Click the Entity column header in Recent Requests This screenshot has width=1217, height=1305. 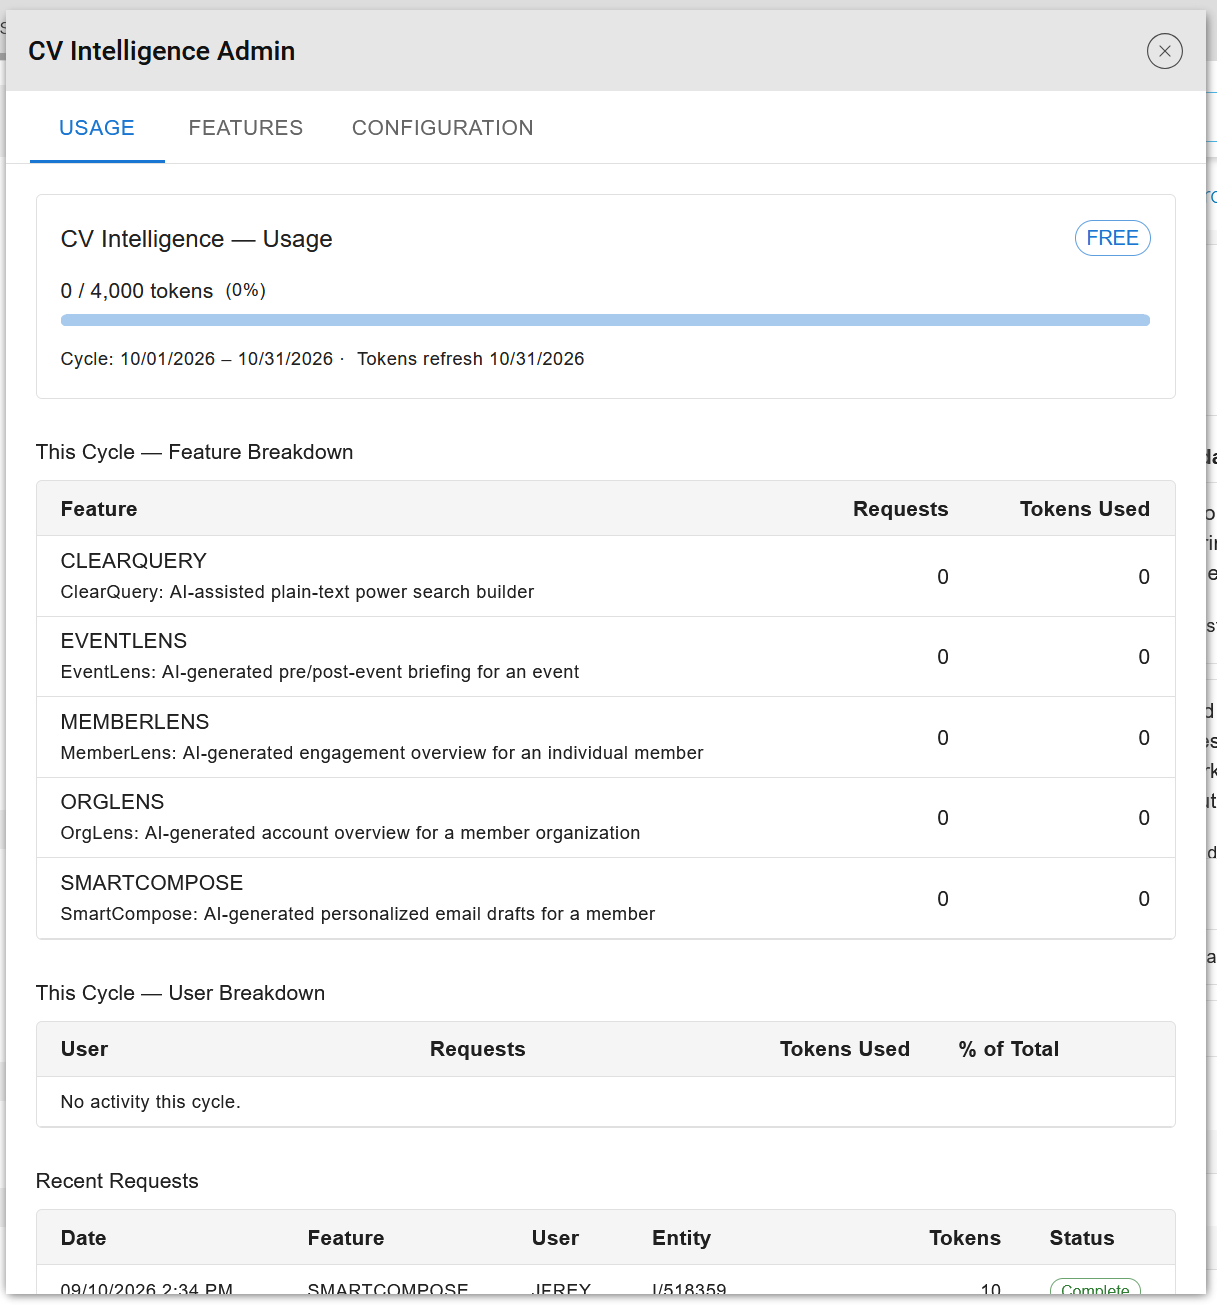[681, 1238]
